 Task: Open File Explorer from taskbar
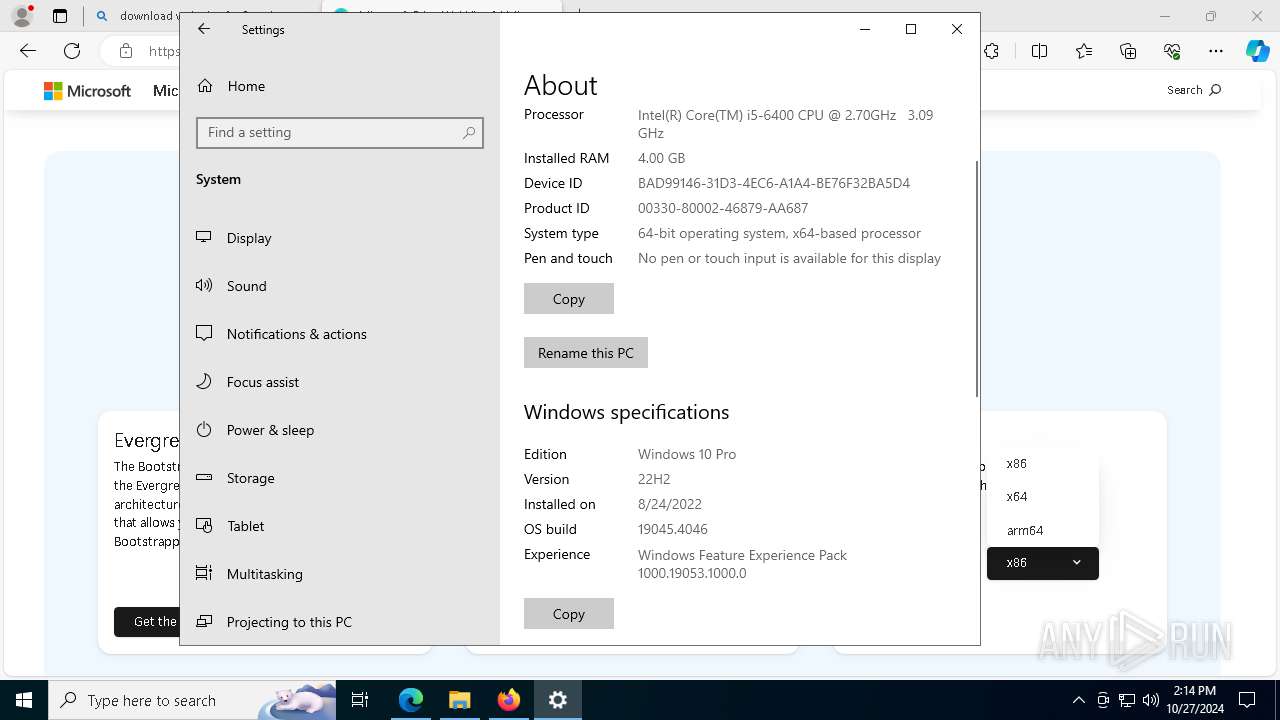(460, 700)
